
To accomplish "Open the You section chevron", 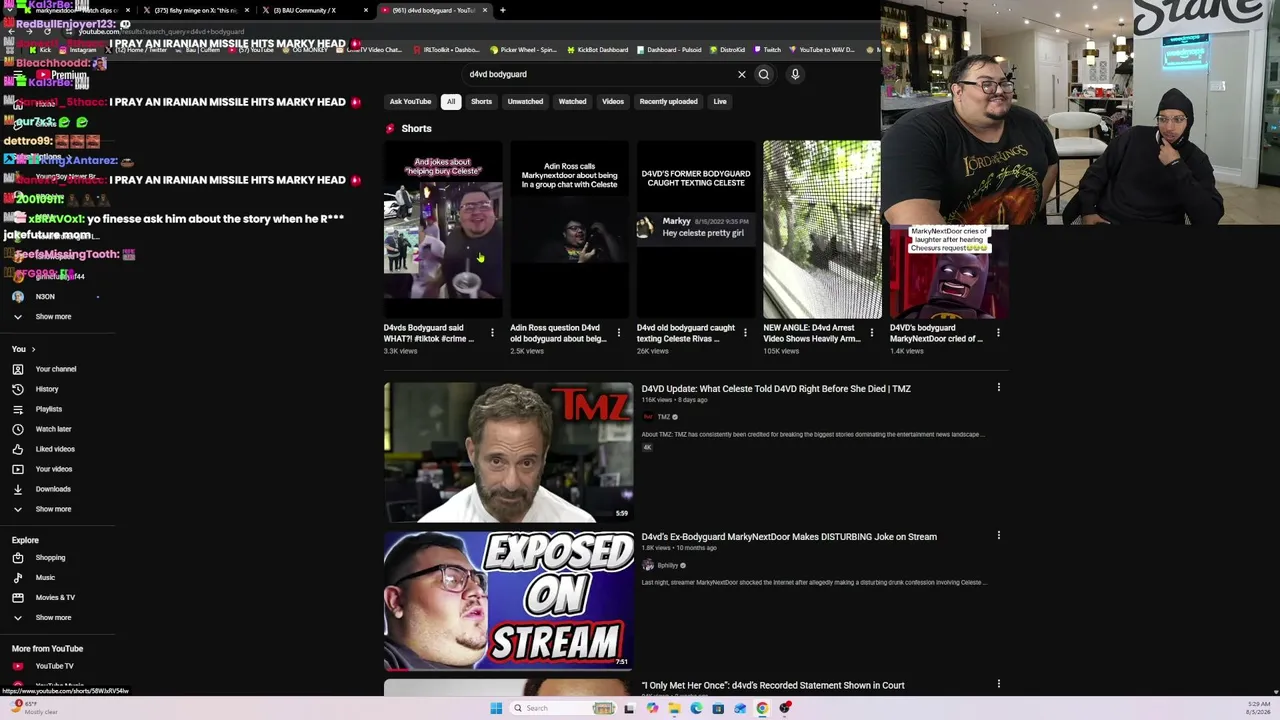I will coord(33,349).
